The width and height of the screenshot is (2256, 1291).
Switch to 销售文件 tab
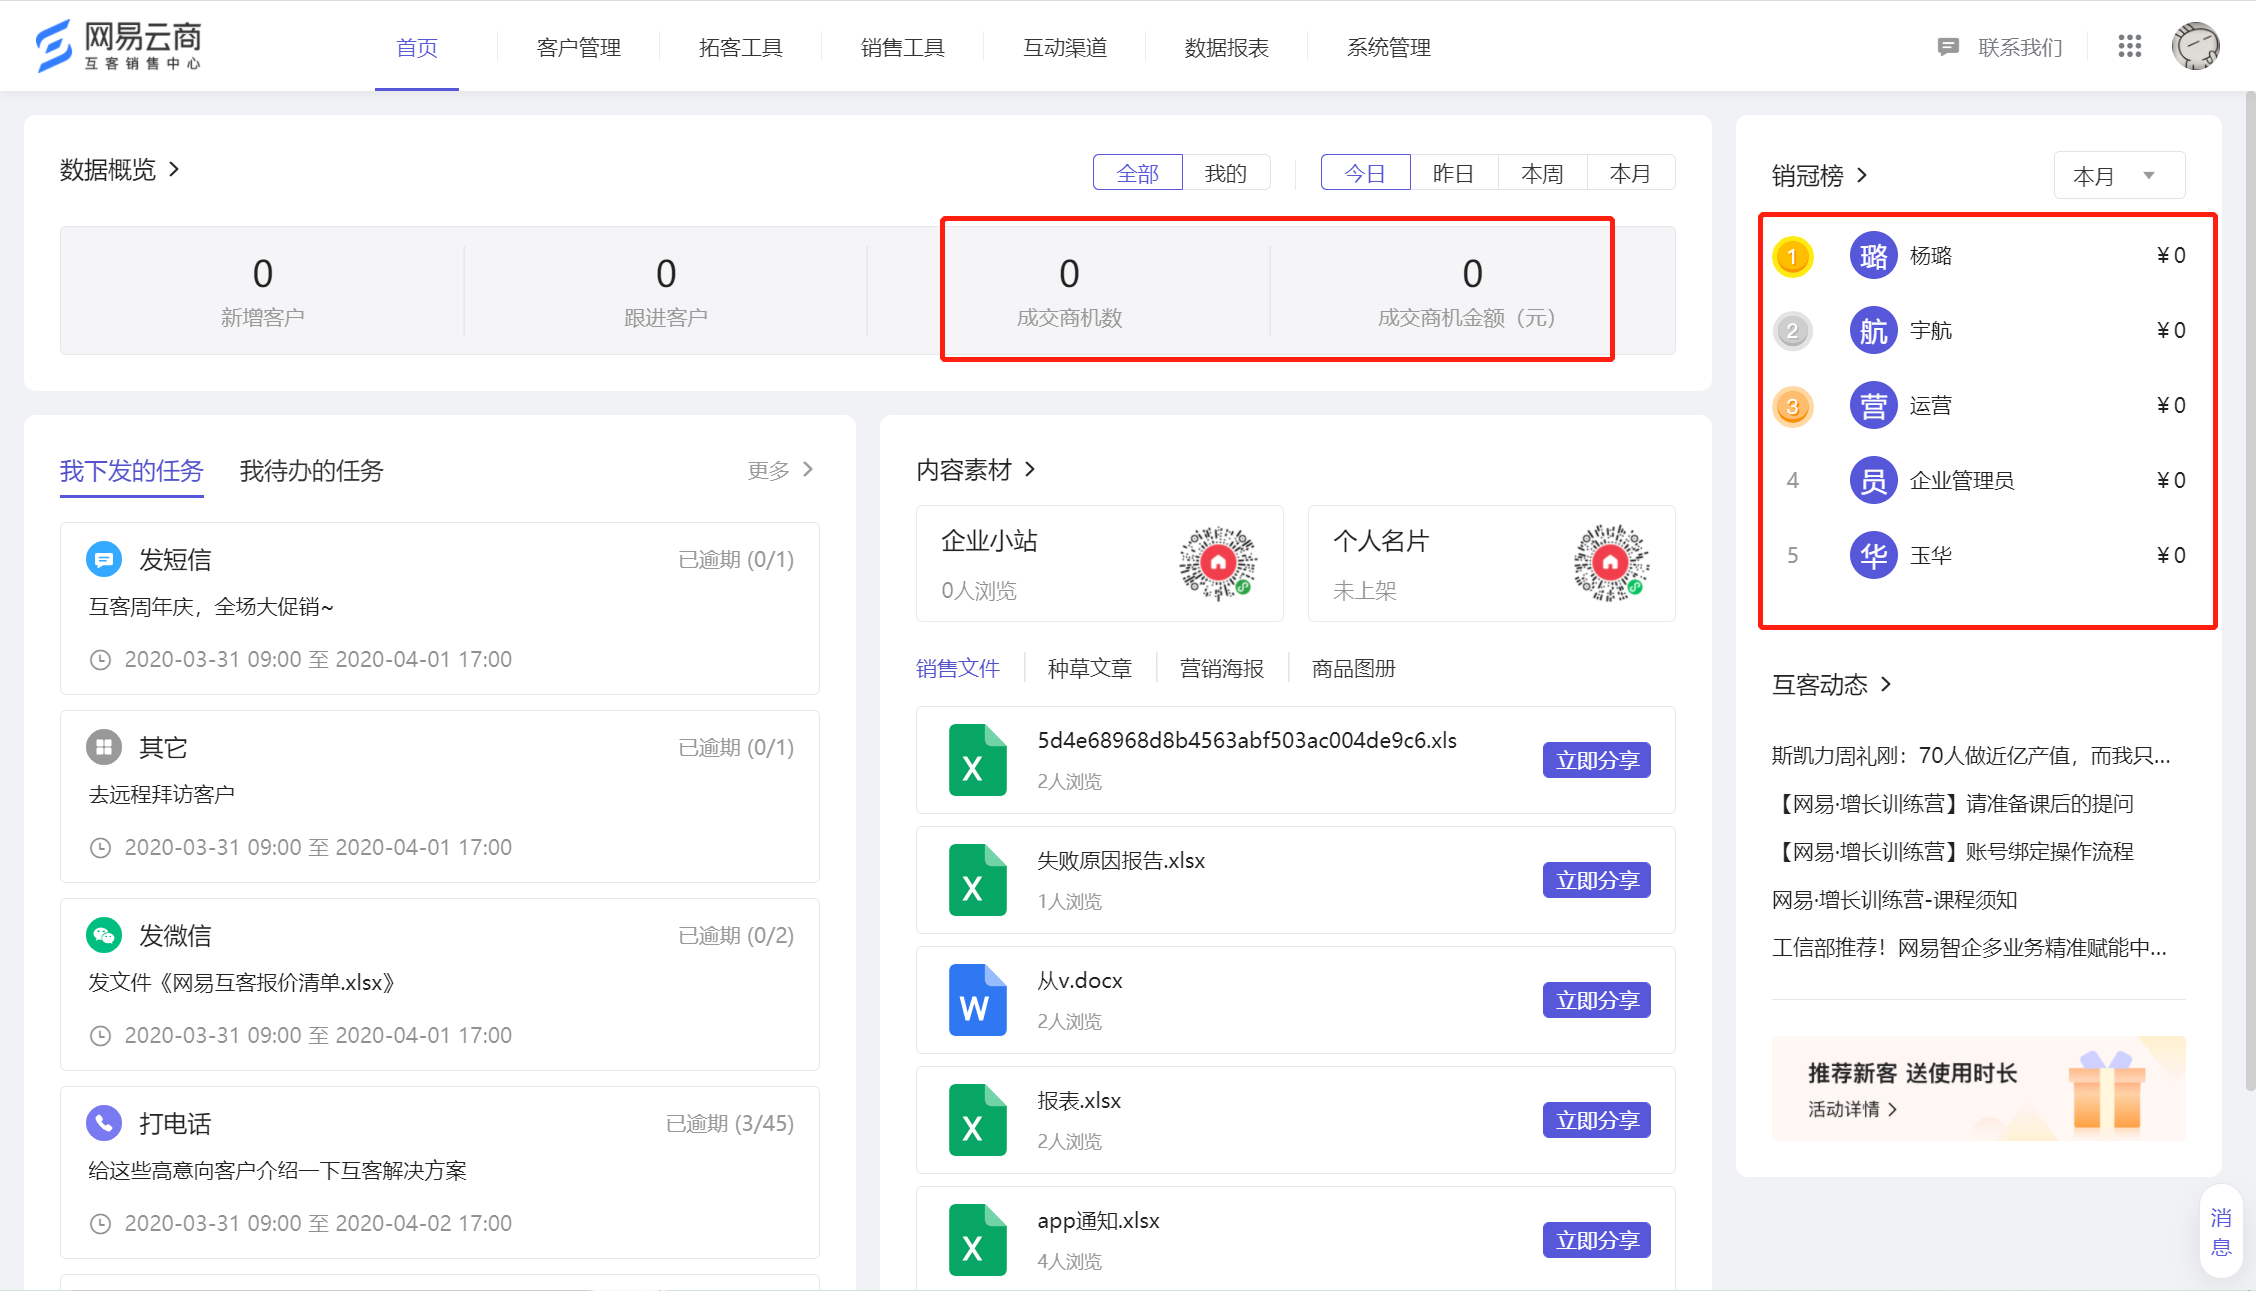coord(958,668)
